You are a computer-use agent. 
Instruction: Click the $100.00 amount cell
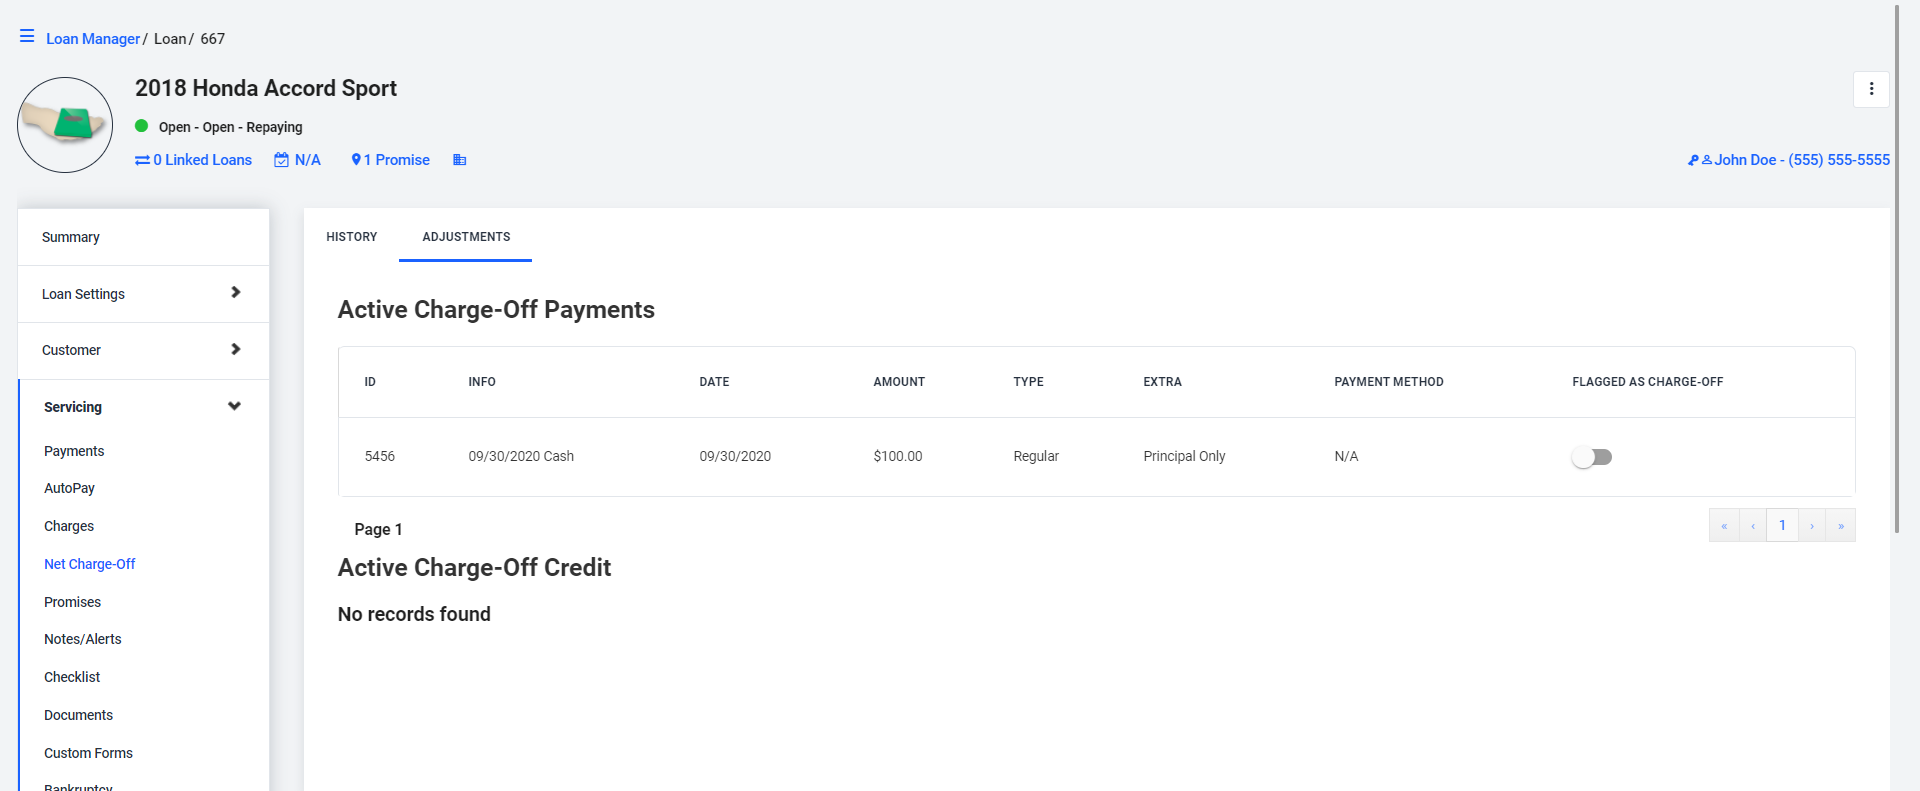(x=898, y=456)
